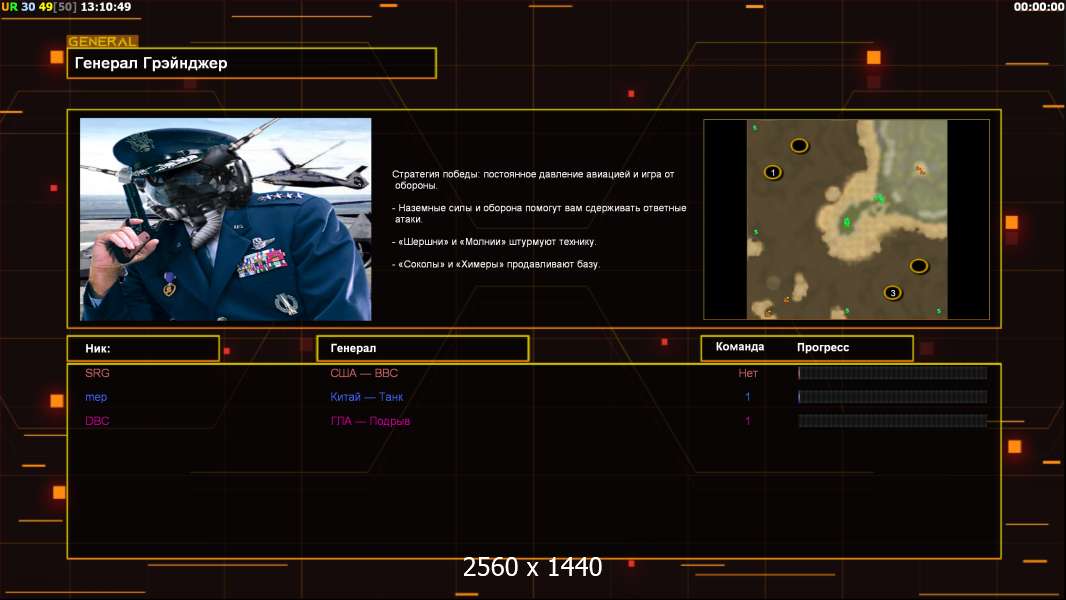Click the Прогресс column header
The image size is (1066, 600).
(823, 347)
